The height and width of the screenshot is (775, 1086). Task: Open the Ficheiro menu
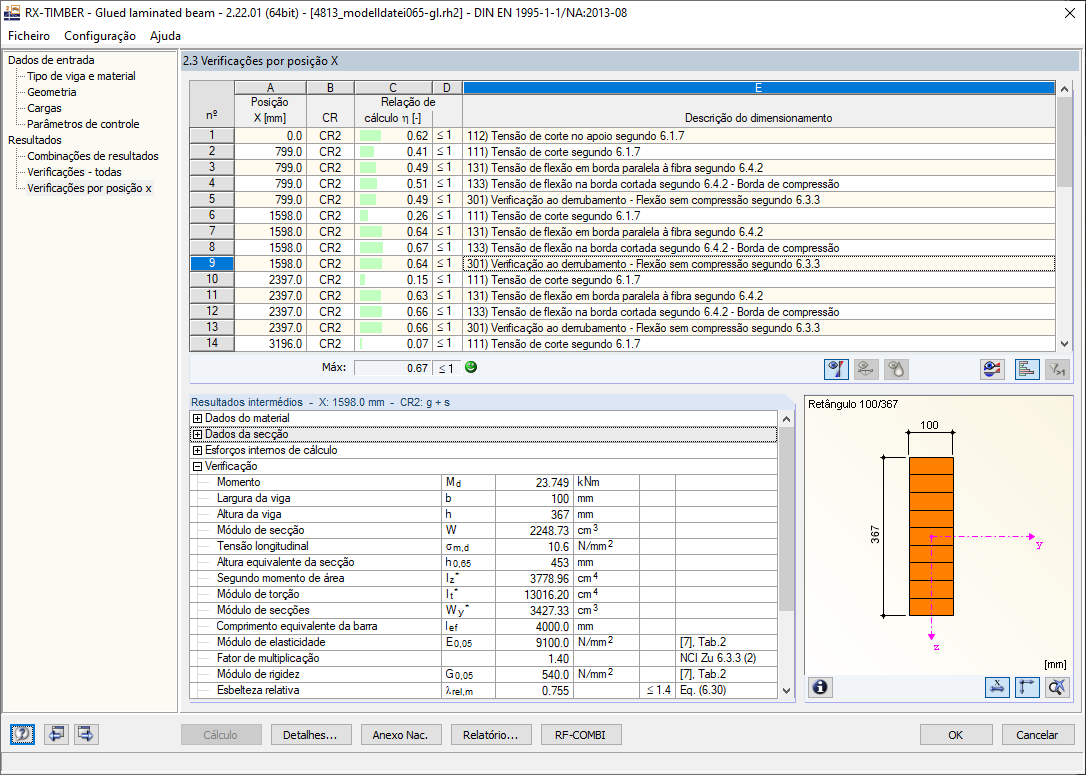[29, 35]
